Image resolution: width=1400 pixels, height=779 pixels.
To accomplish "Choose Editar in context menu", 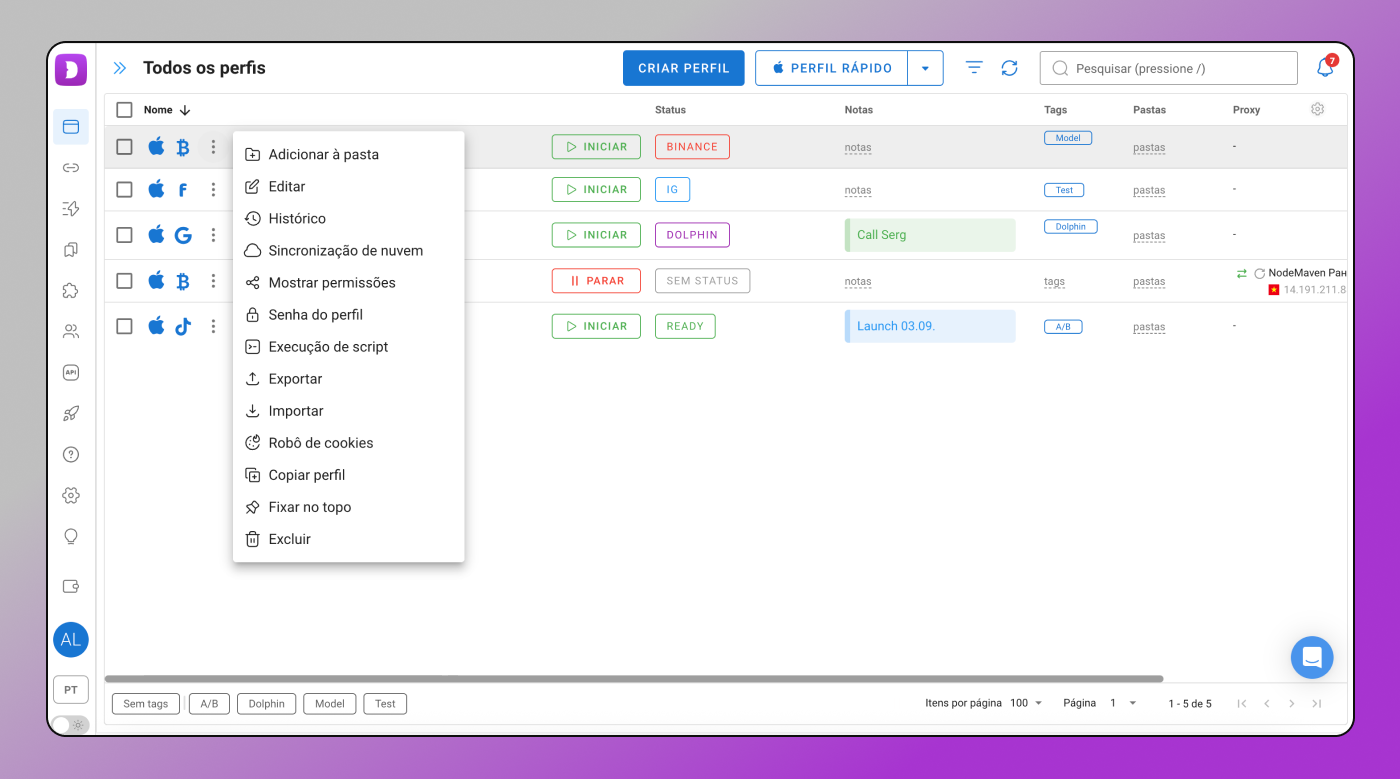I will [x=348, y=187].
